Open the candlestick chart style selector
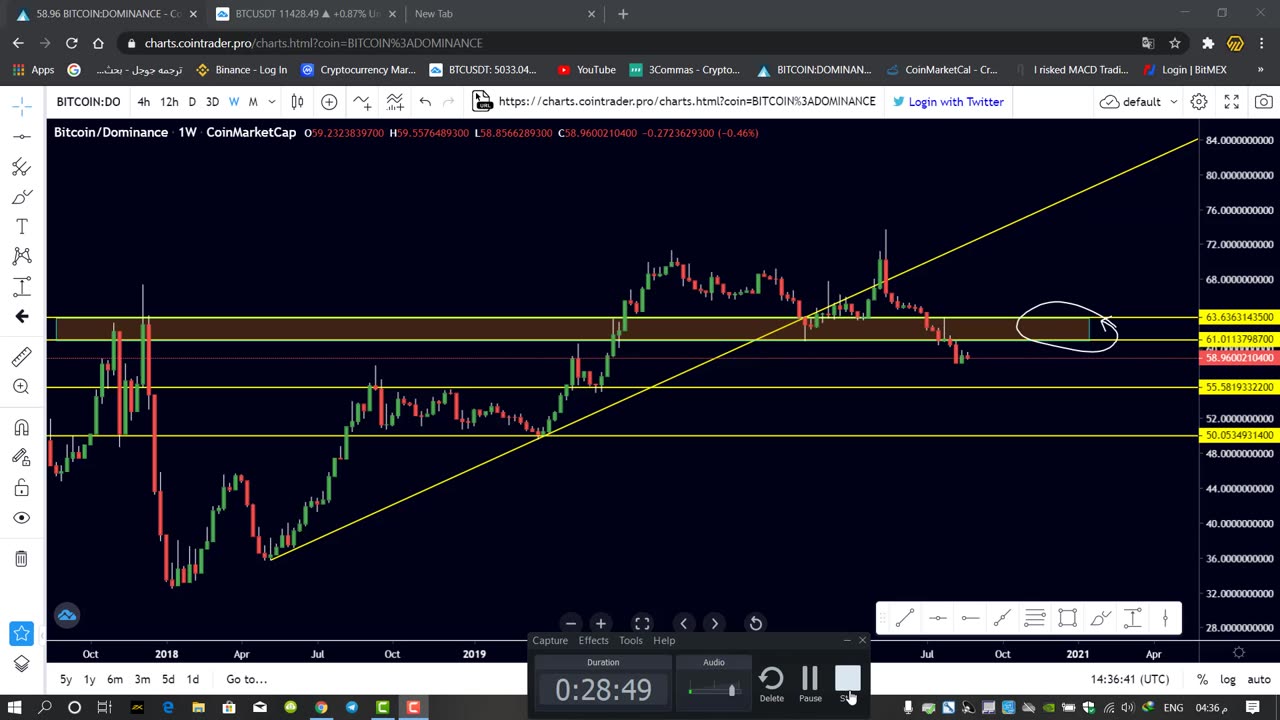Viewport: 1280px width, 720px height. pos(297,102)
